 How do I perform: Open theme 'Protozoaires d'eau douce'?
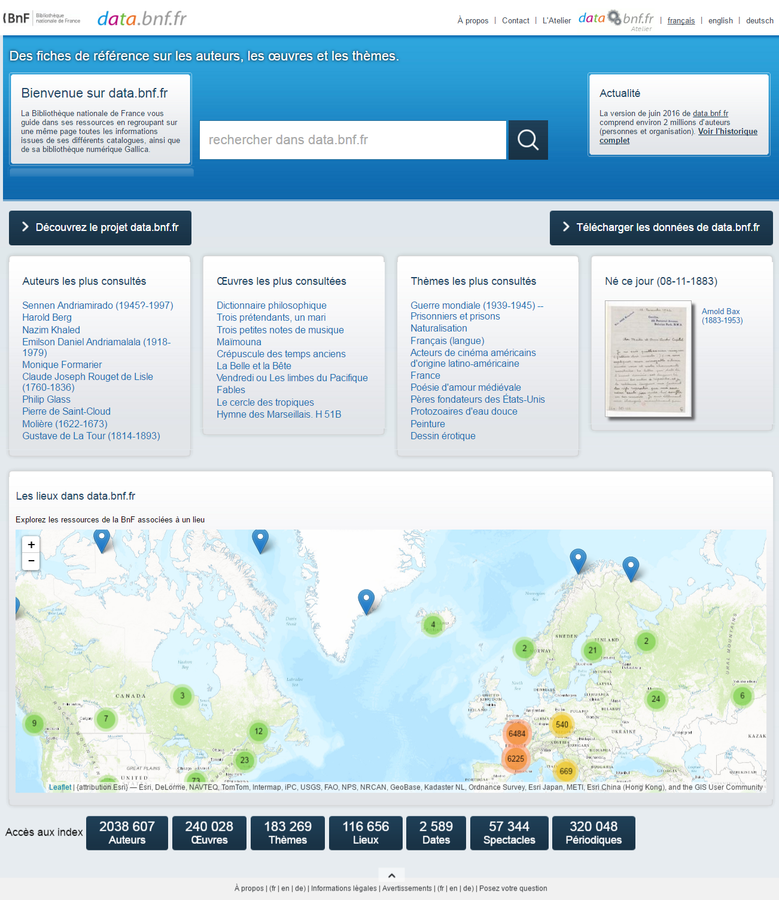pyautogui.click(x=464, y=412)
